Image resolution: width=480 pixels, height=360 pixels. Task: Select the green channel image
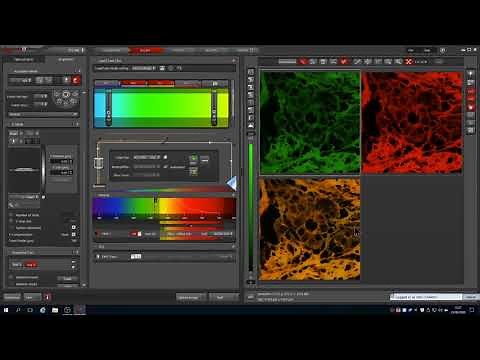click(310, 122)
